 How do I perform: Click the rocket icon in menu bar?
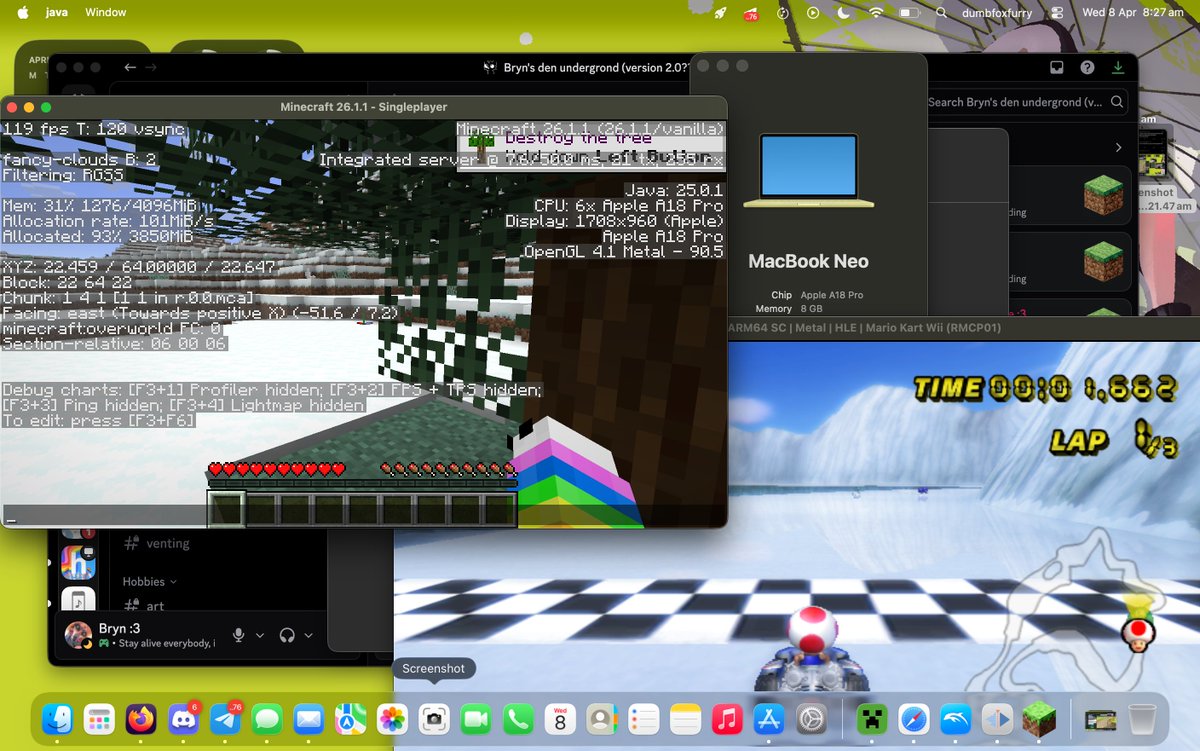pos(719,13)
